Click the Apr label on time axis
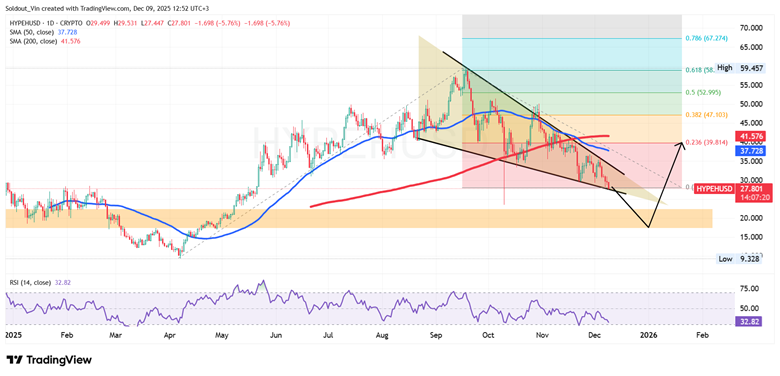This screenshot has height=376, width=780. pyautogui.click(x=169, y=336)
